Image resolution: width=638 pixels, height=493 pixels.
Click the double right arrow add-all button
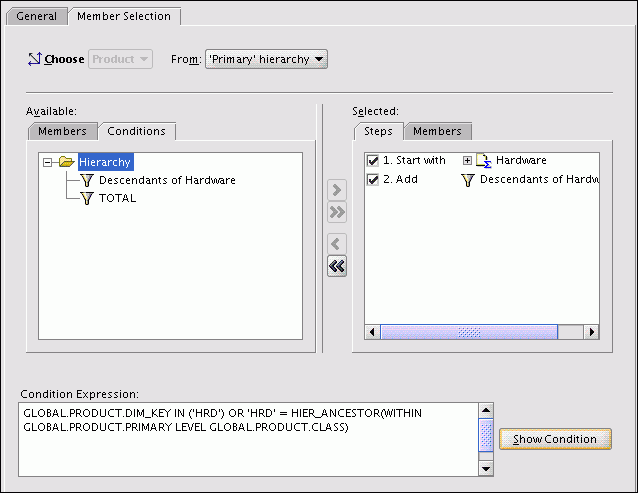[337, 212]
